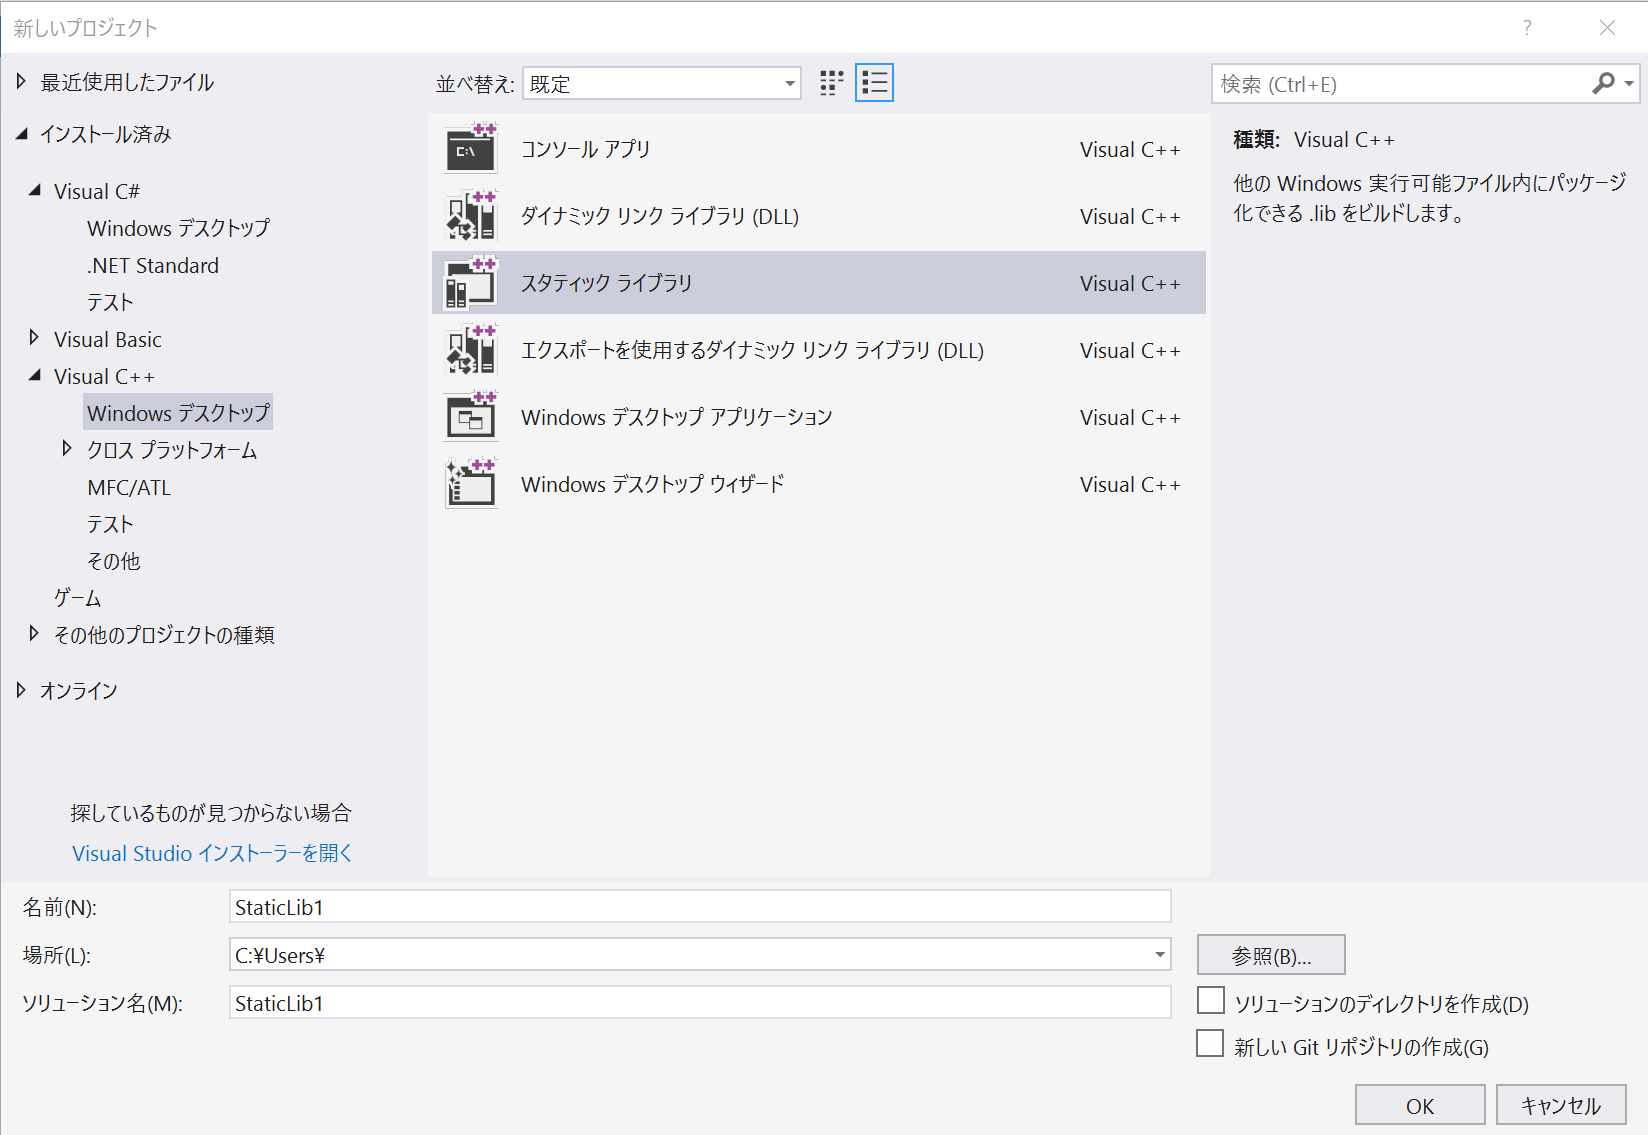Select the スタティック ライブラリ template name
Image resolution: width=1648 pixels, height=1135 pixels.
point(607,283)
